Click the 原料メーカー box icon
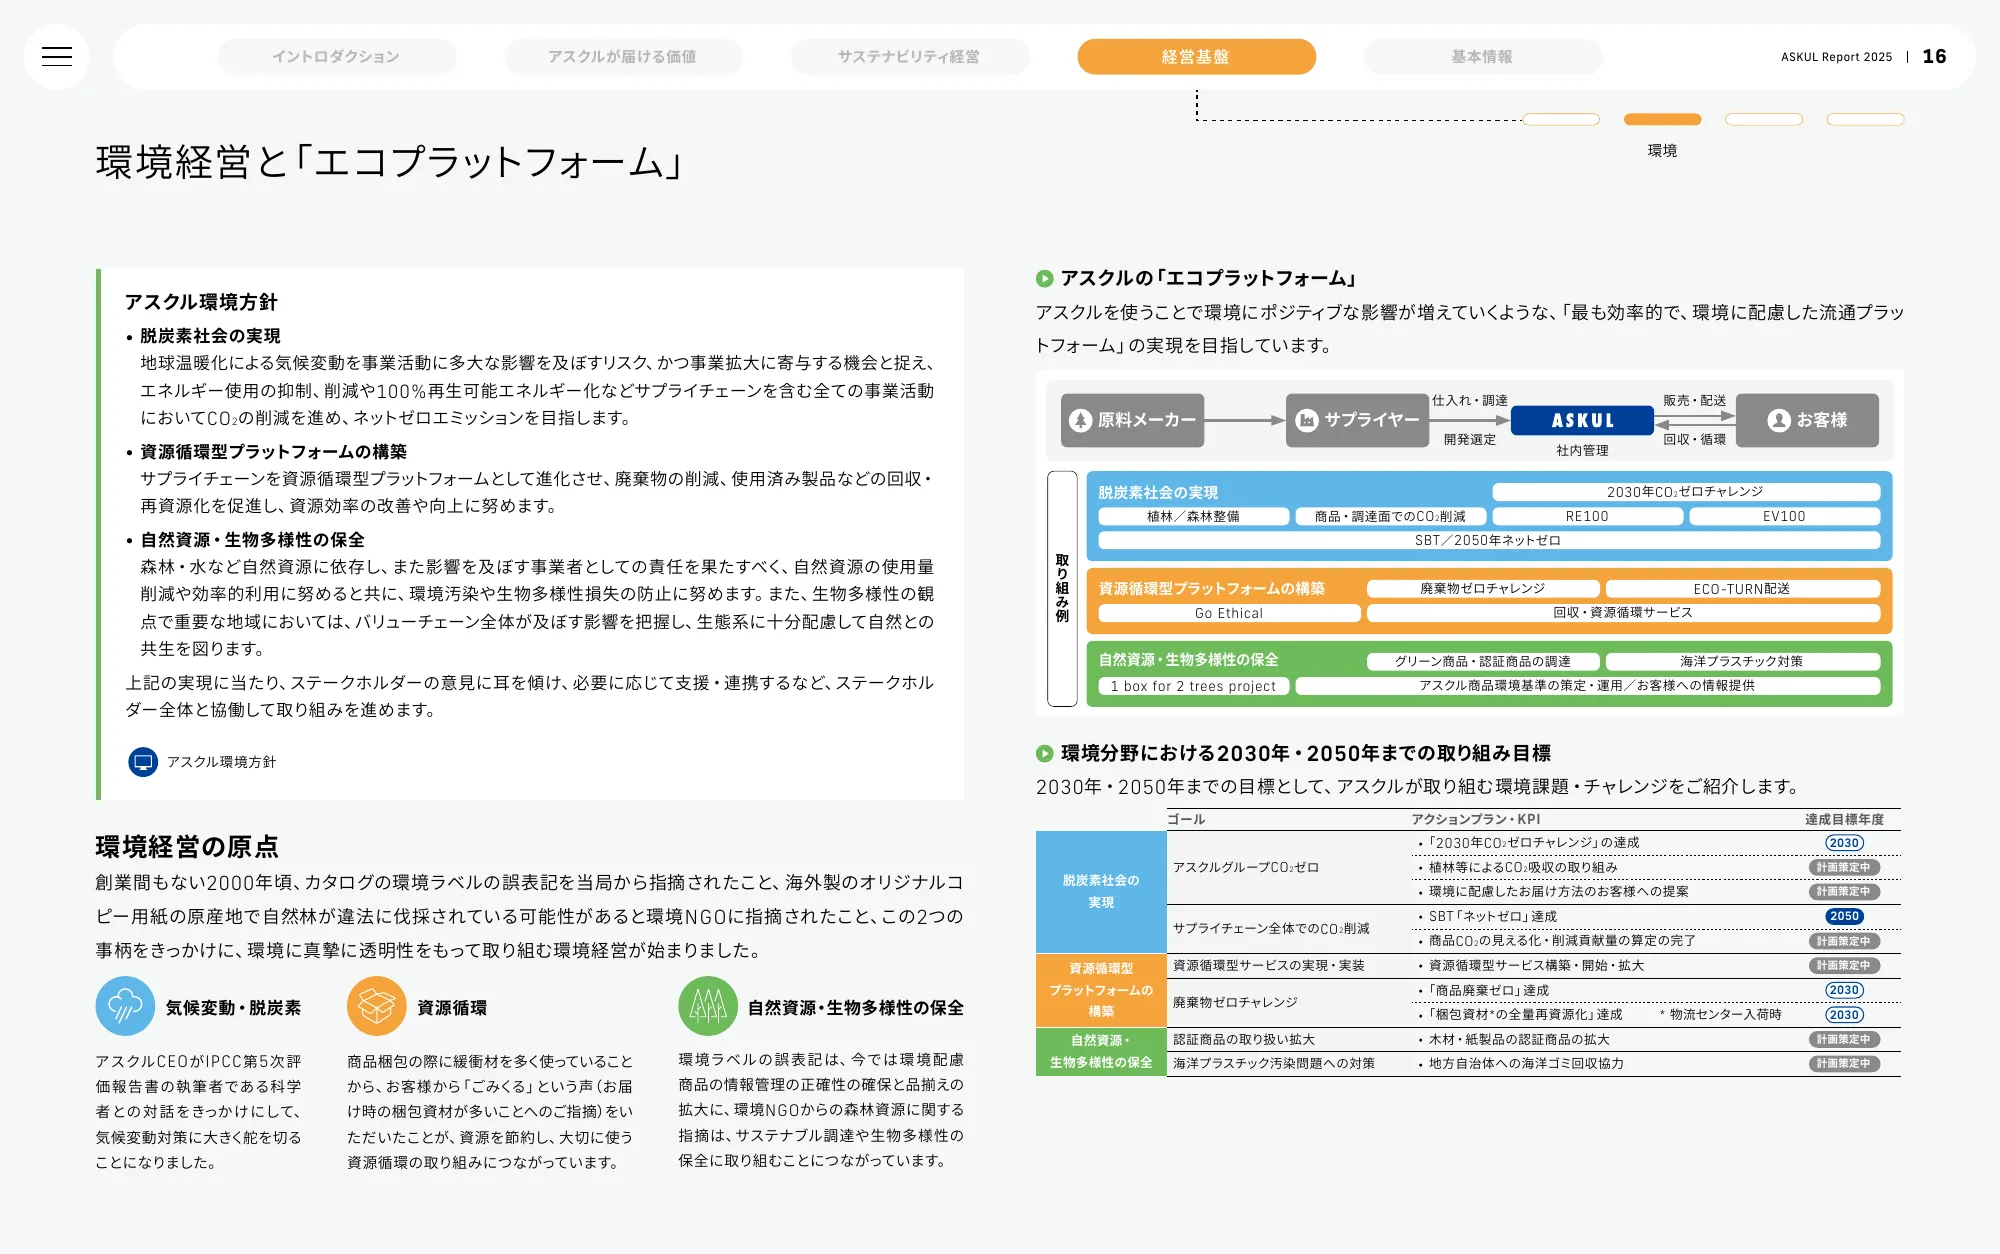Screen dimensions: 2000x1254 pos(1081,420)
